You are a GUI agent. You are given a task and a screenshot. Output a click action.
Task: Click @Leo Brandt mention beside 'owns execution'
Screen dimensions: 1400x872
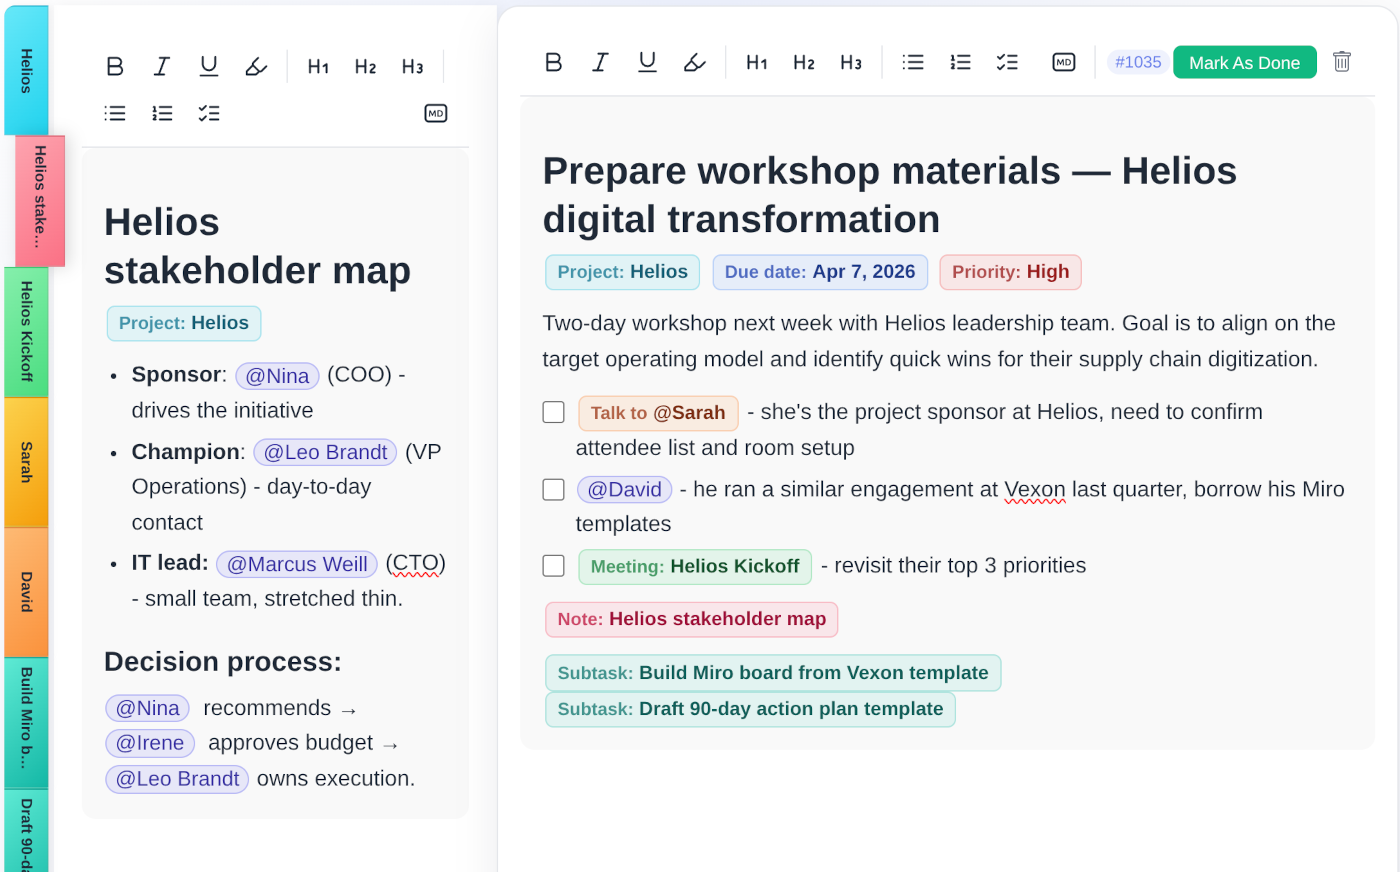[177, 779]
